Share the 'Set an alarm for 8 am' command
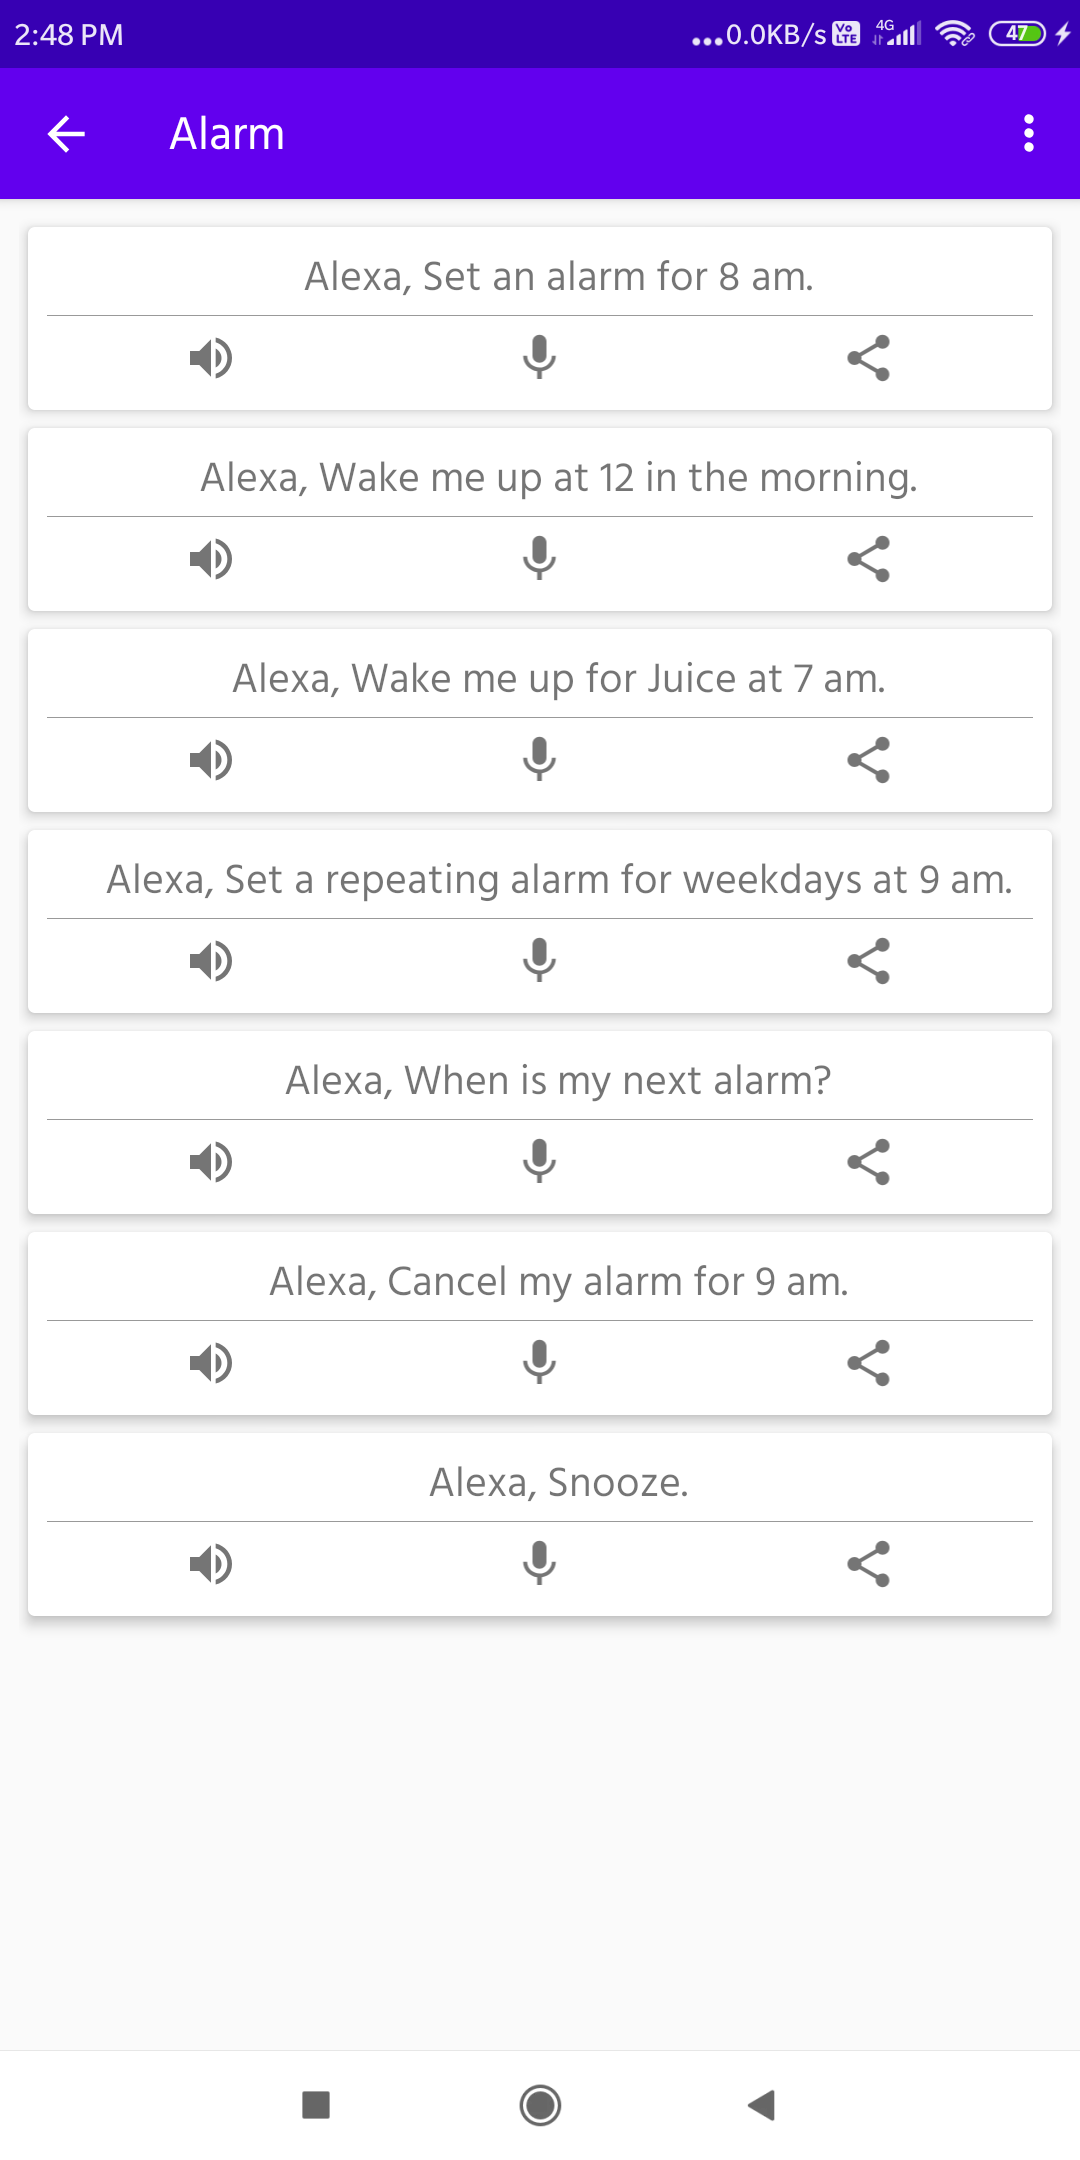The image size is (1080, 2160). coord(868,358)
